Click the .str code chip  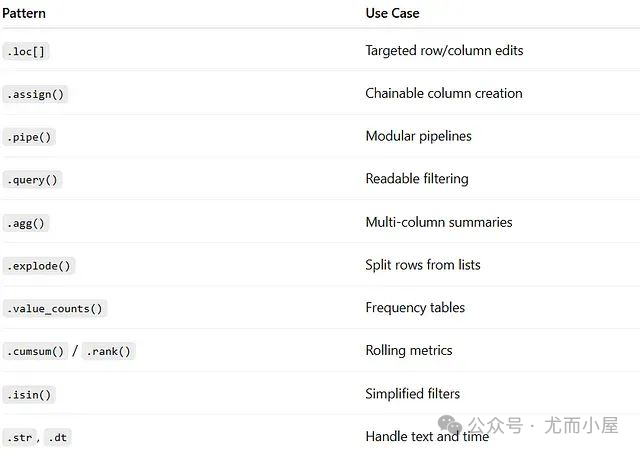pos(18,437)
